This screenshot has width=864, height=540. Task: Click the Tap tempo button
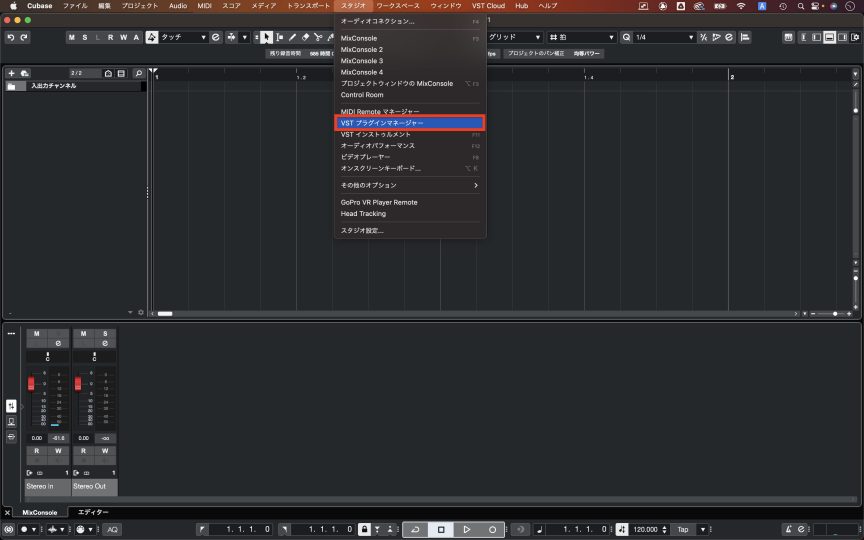(x=683, y=529)
